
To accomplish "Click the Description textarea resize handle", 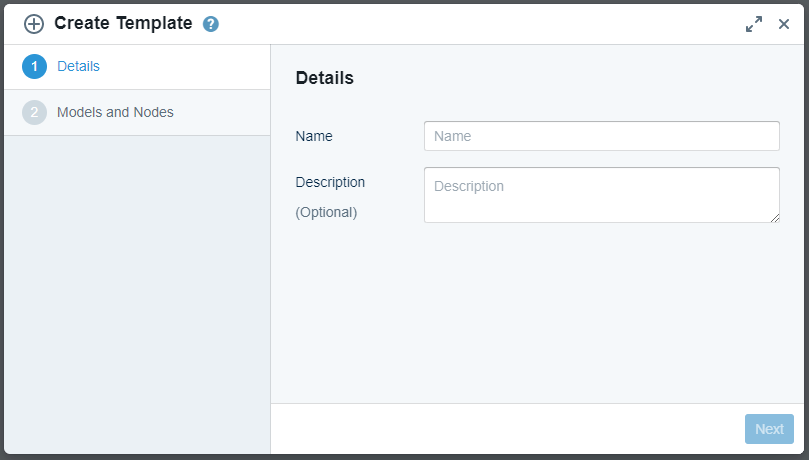I will tap(775, 217).
